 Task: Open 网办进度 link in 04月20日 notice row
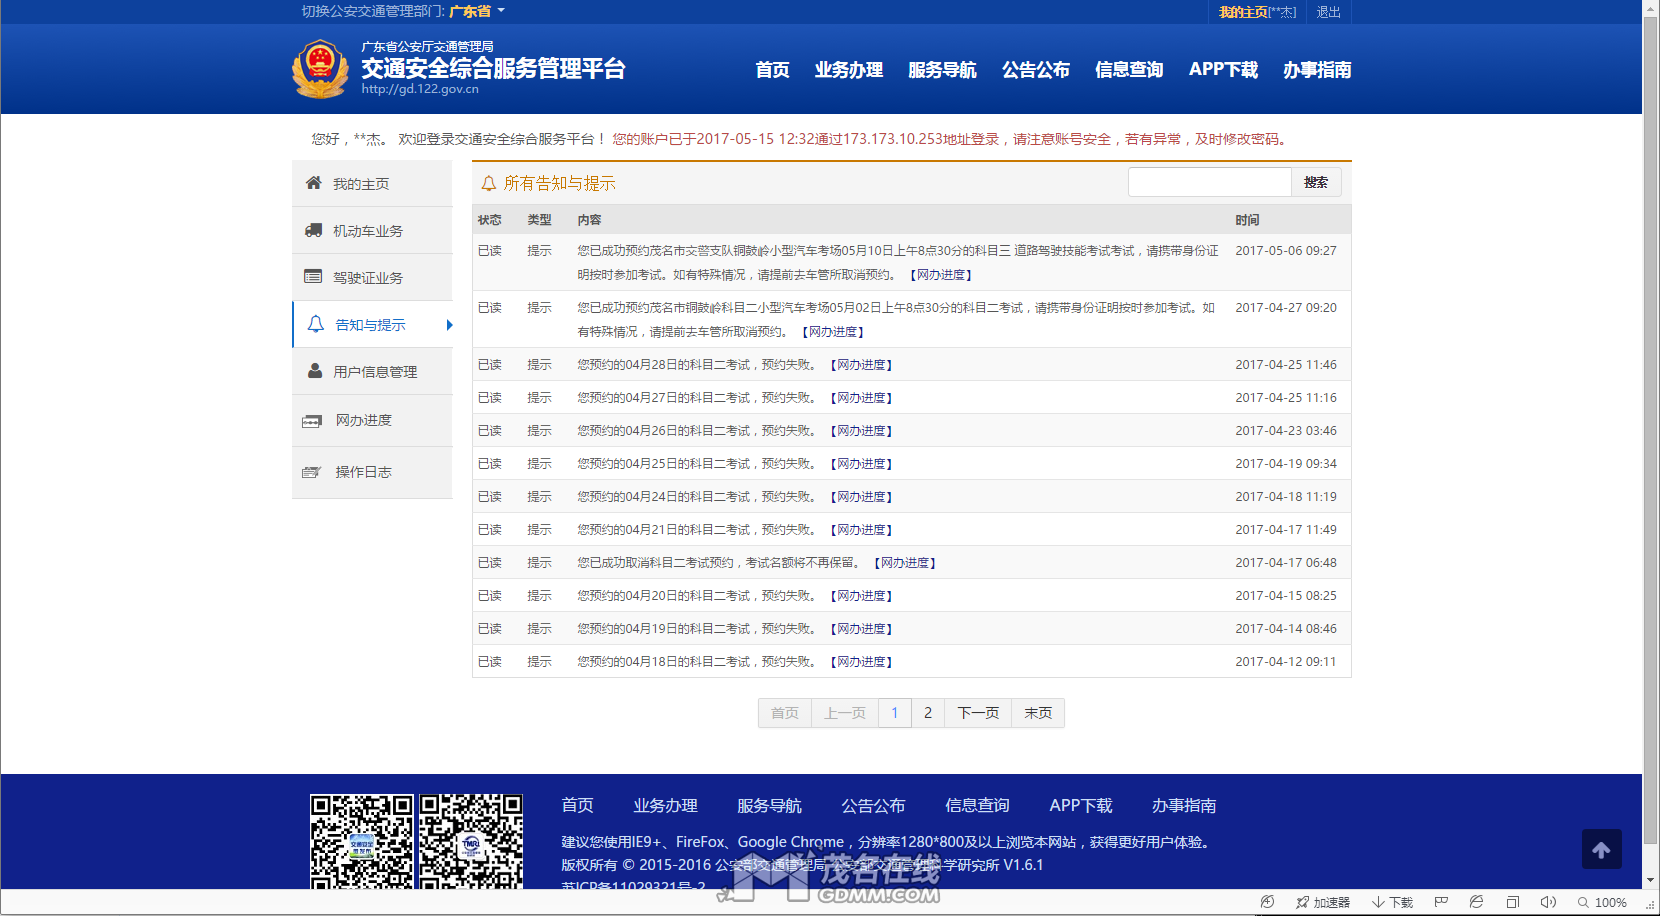[x=861, y=596]
